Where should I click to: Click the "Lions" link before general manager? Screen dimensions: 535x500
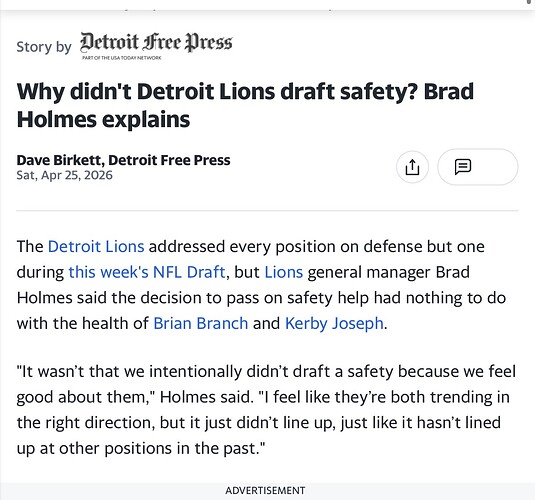click(x=284, y=272)
